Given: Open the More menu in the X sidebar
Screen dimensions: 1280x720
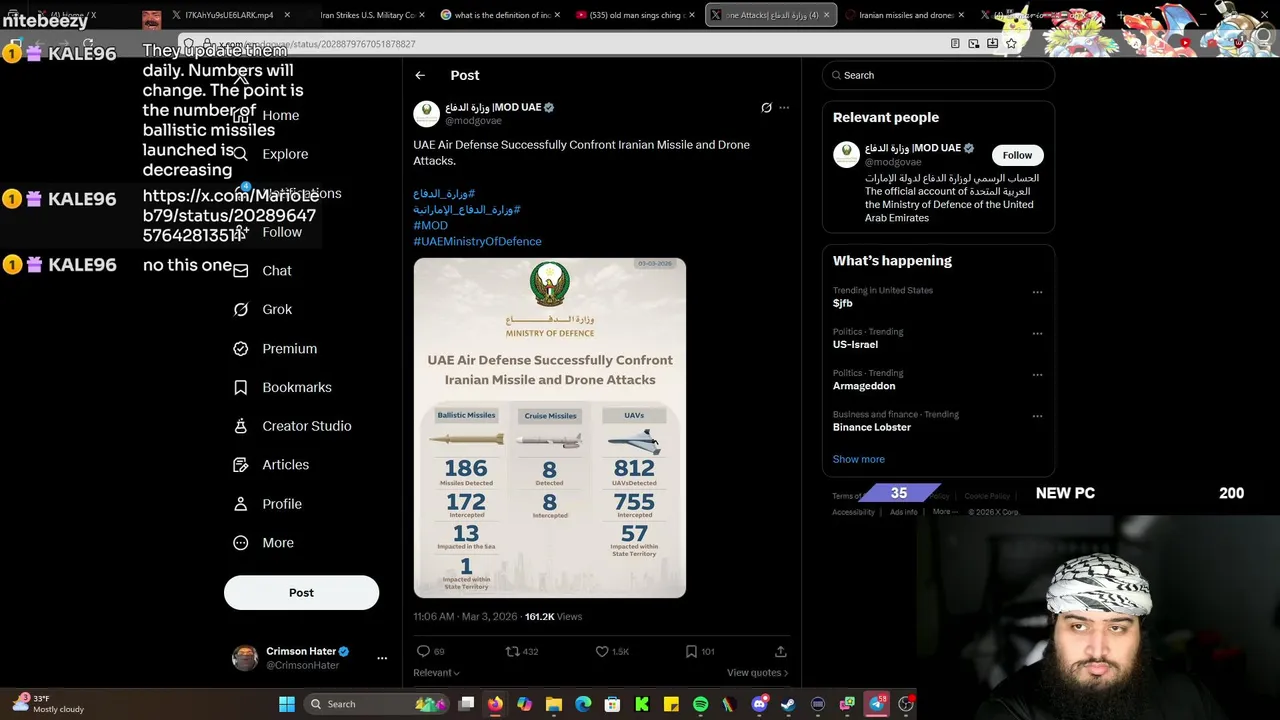Looking at the screenshot, I should click(263, 543).
